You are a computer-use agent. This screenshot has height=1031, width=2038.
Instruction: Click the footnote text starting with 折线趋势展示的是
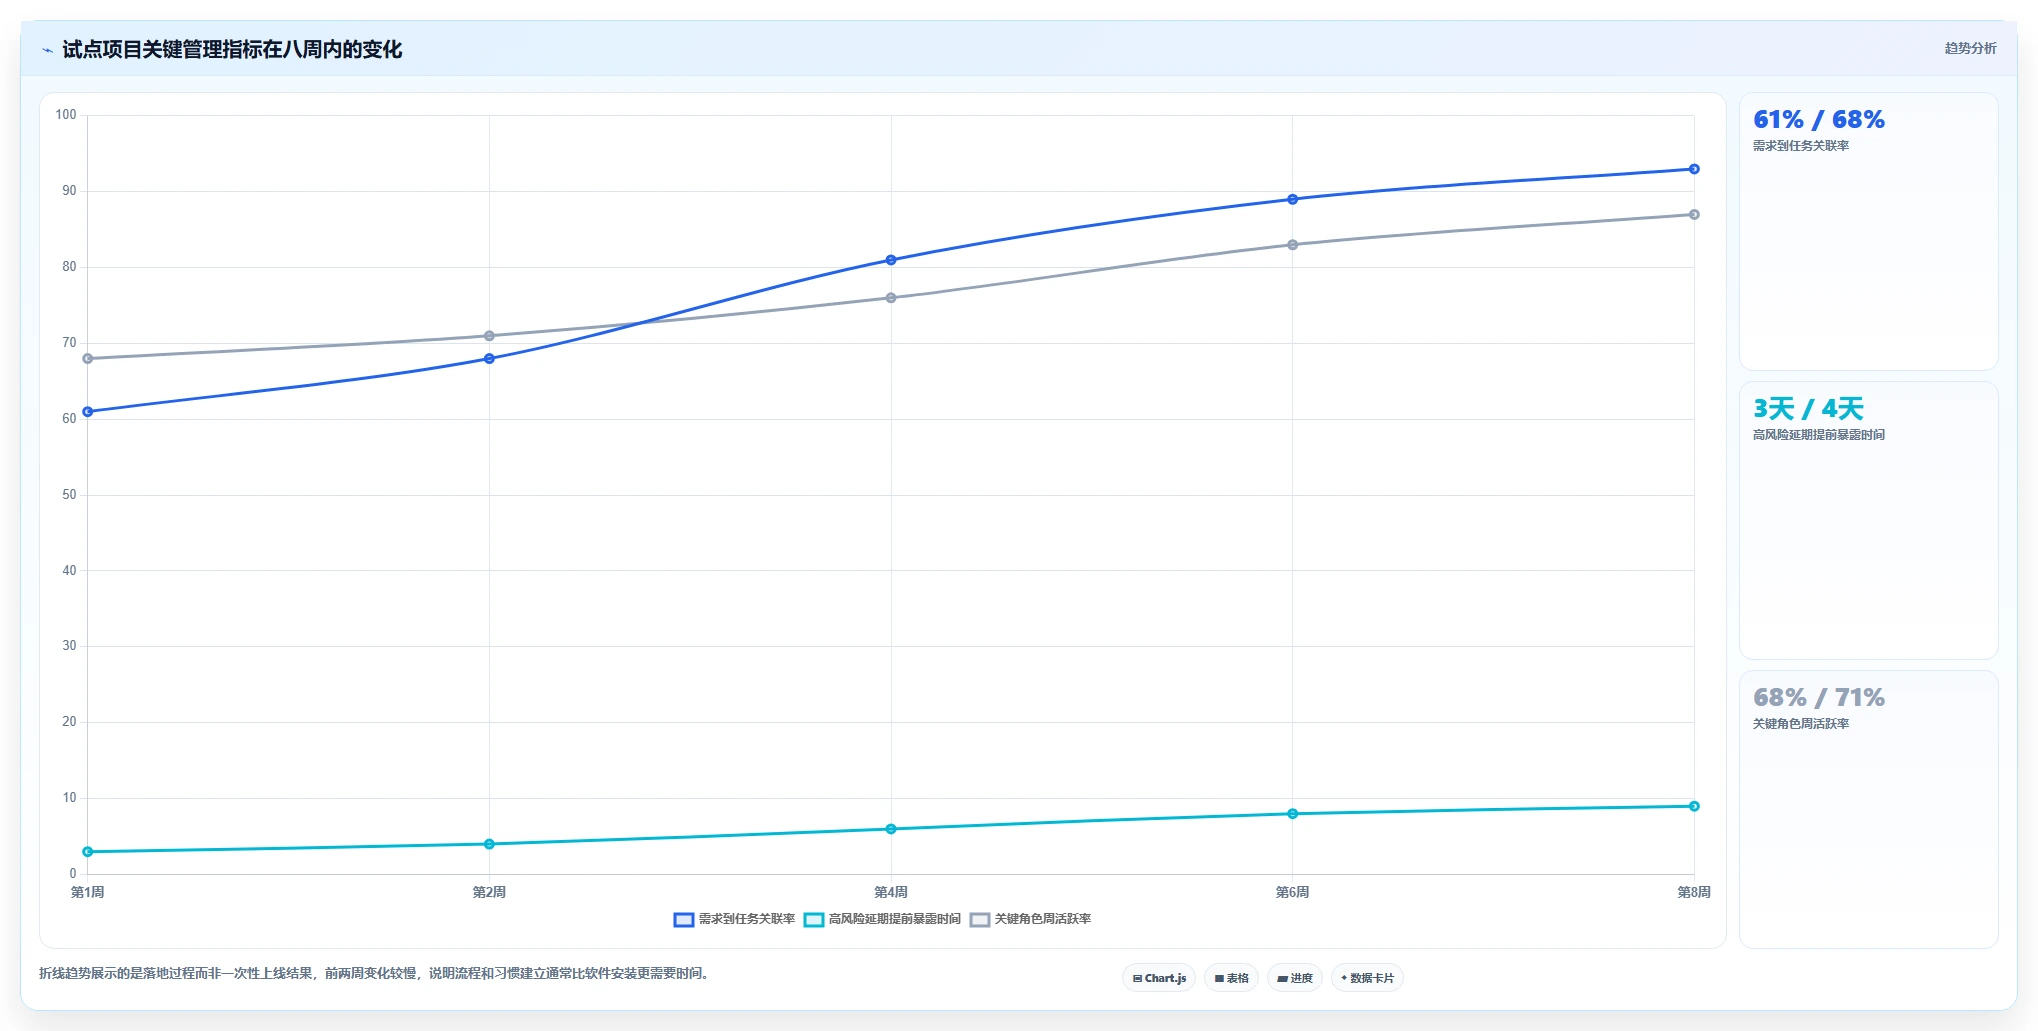376,974
